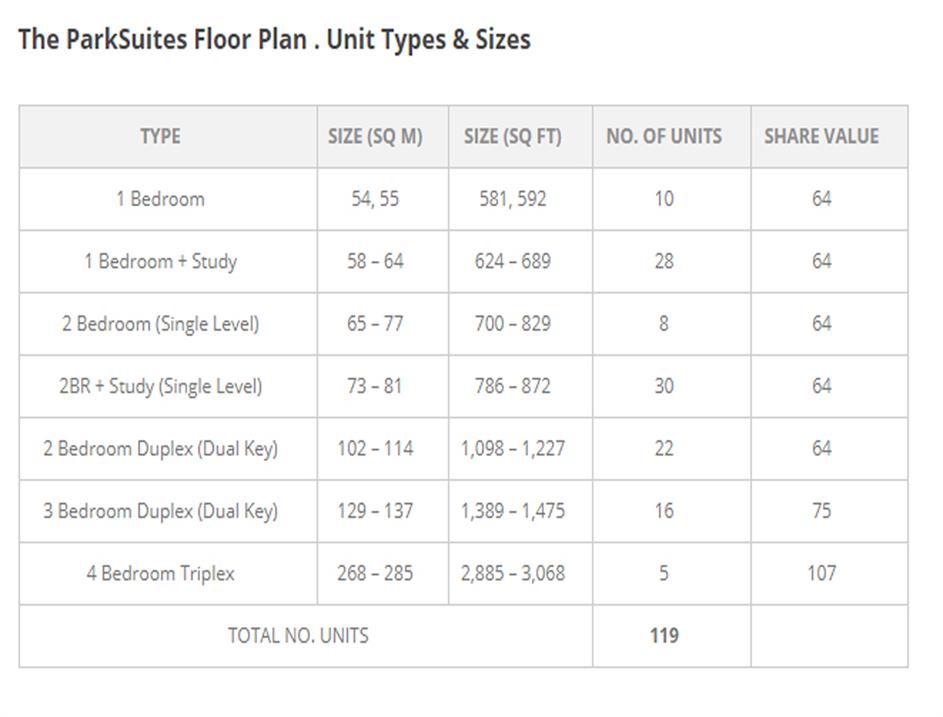The image size is (943, 717).
Task: Click the '1,098 – 1,227' sq ft cell
Action: (x=513, y=449)
